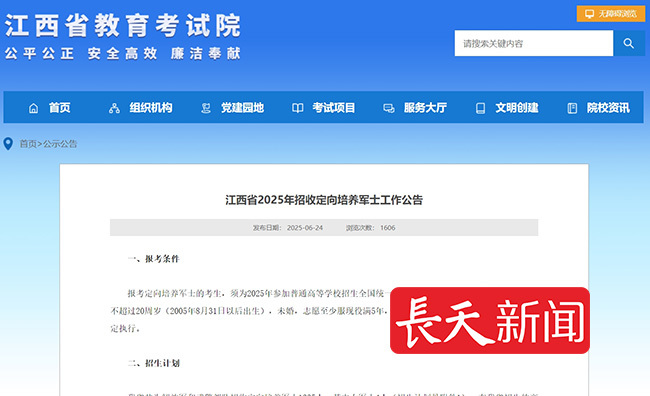The width and height of the screenshot is (650, 396).
Task: Click the 无障碍浏览 accessibility button
Action: click(x=611, y=14)
